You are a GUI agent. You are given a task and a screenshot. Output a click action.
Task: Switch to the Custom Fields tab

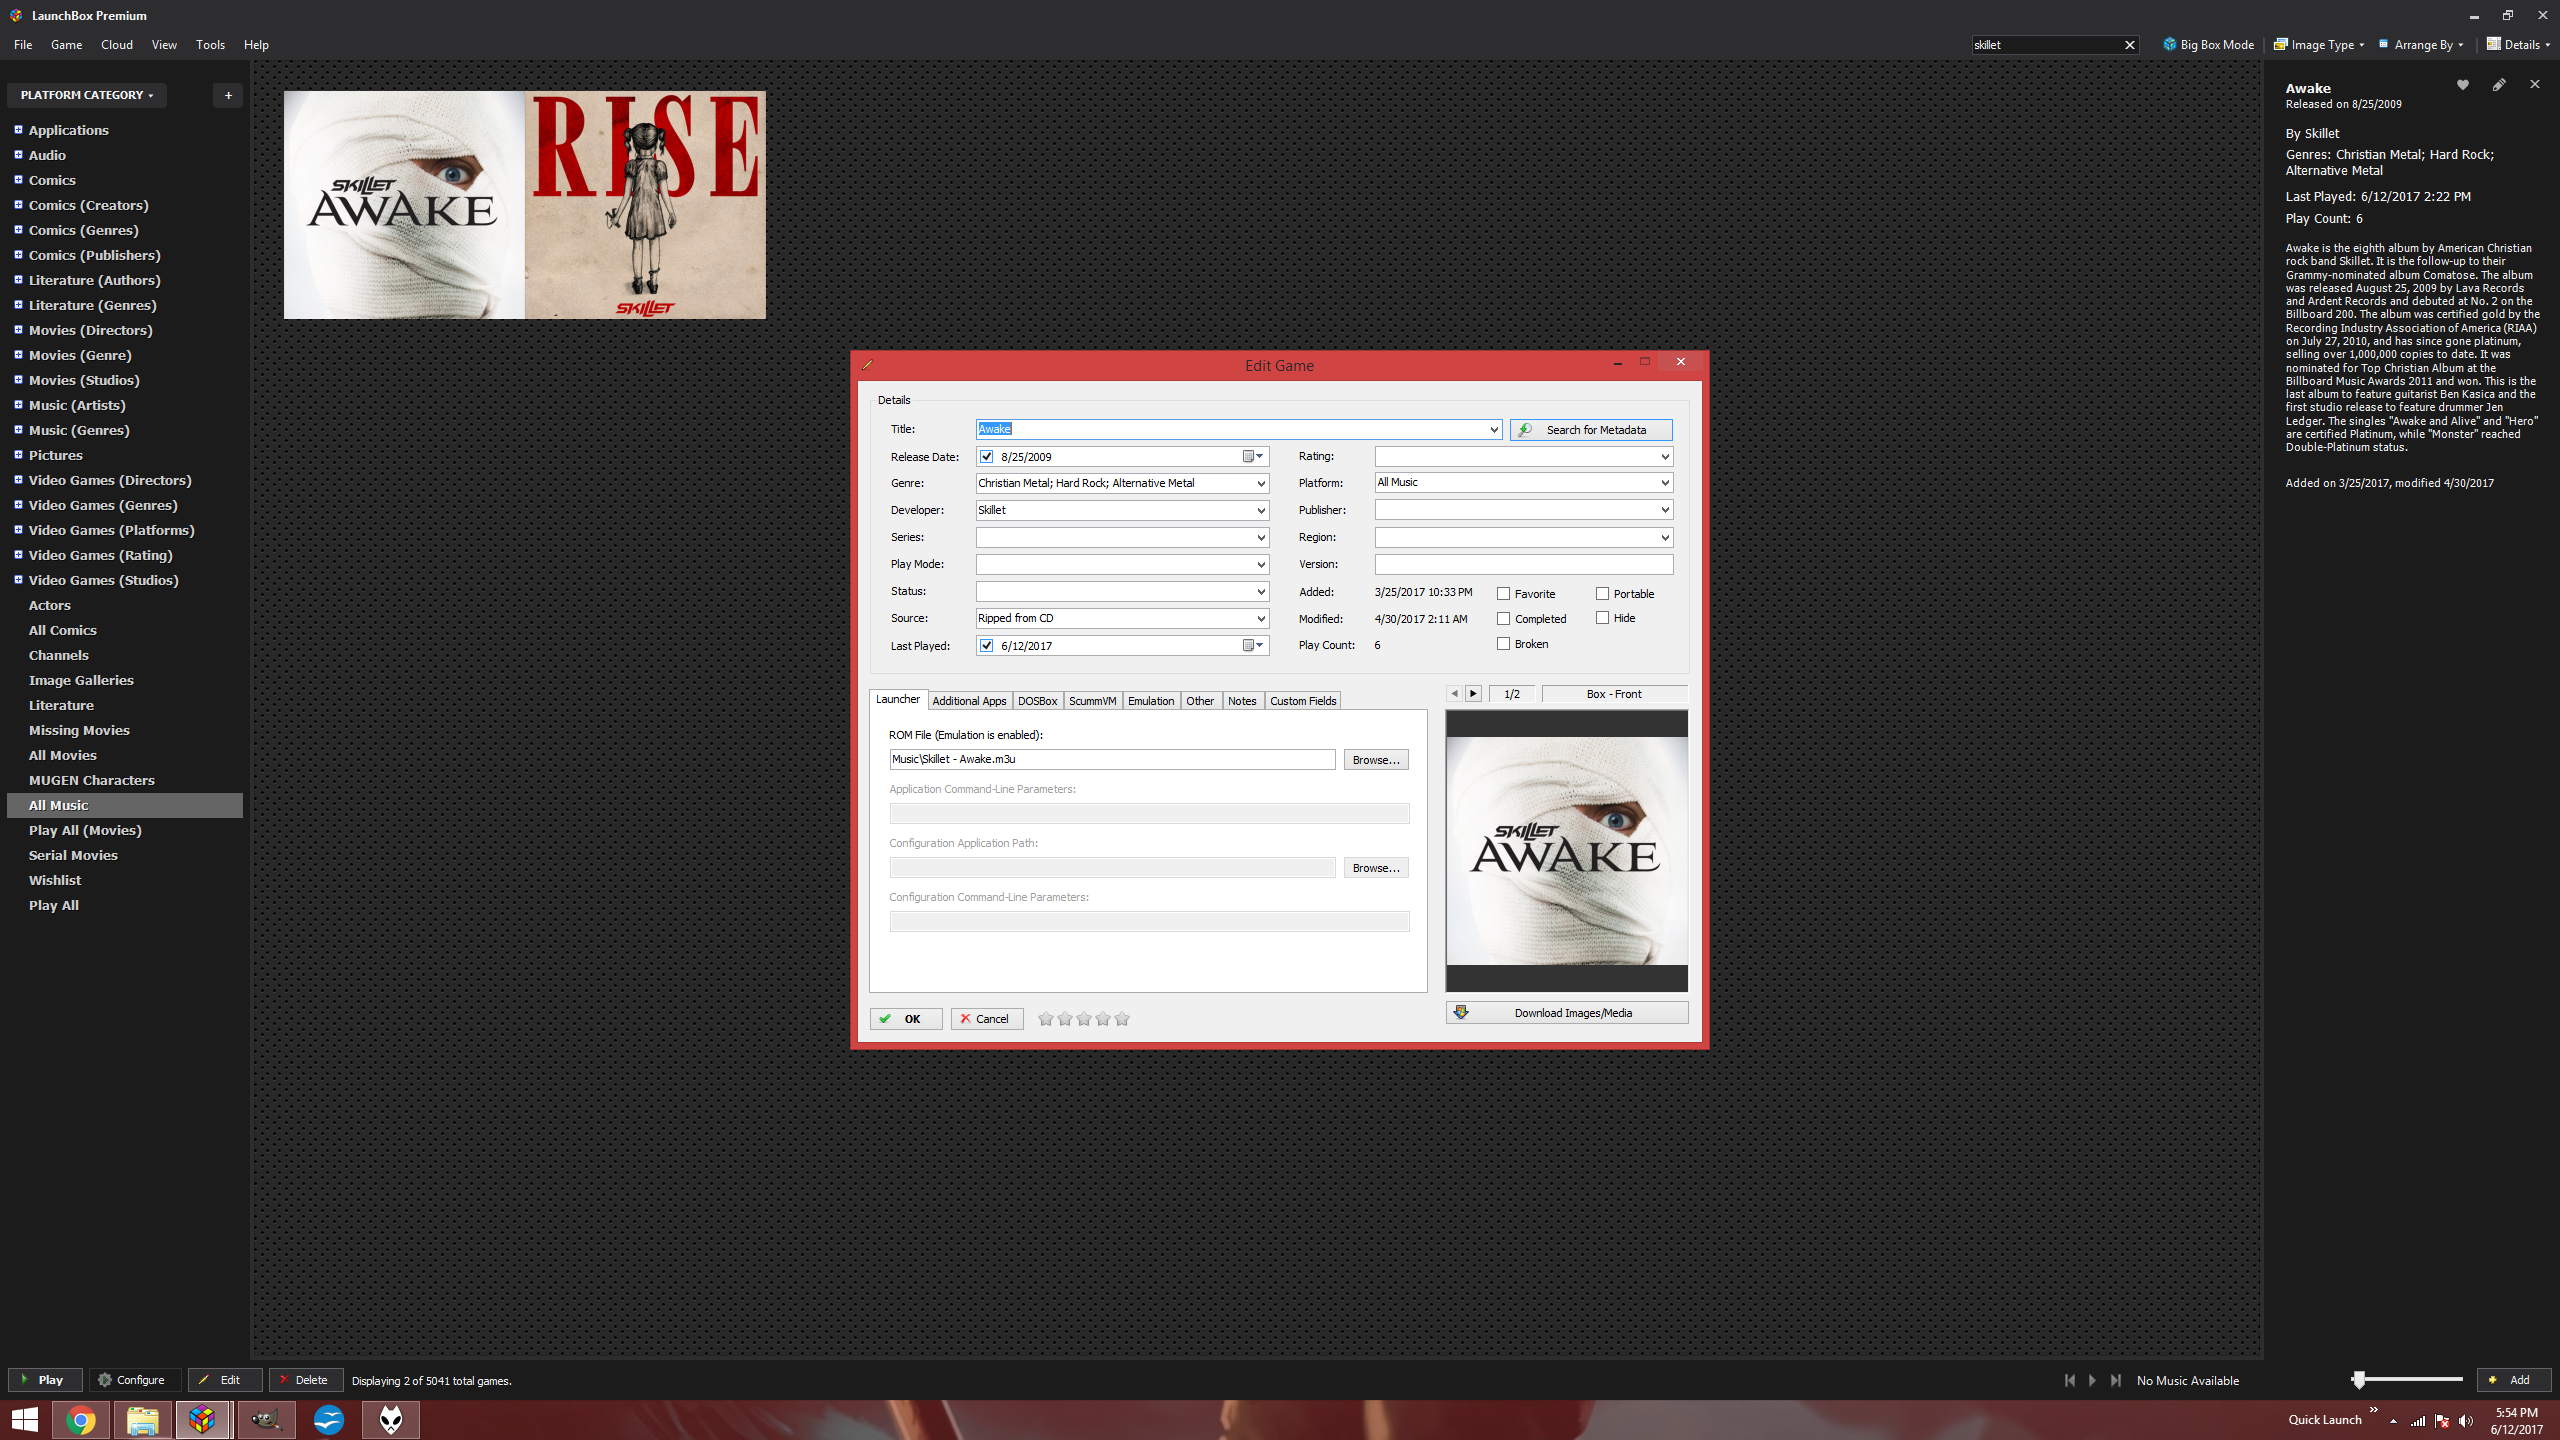click(1303, 701)
